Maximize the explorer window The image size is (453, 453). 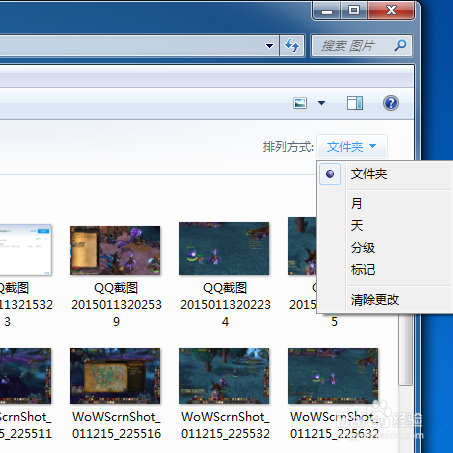[x=354, y=11]
